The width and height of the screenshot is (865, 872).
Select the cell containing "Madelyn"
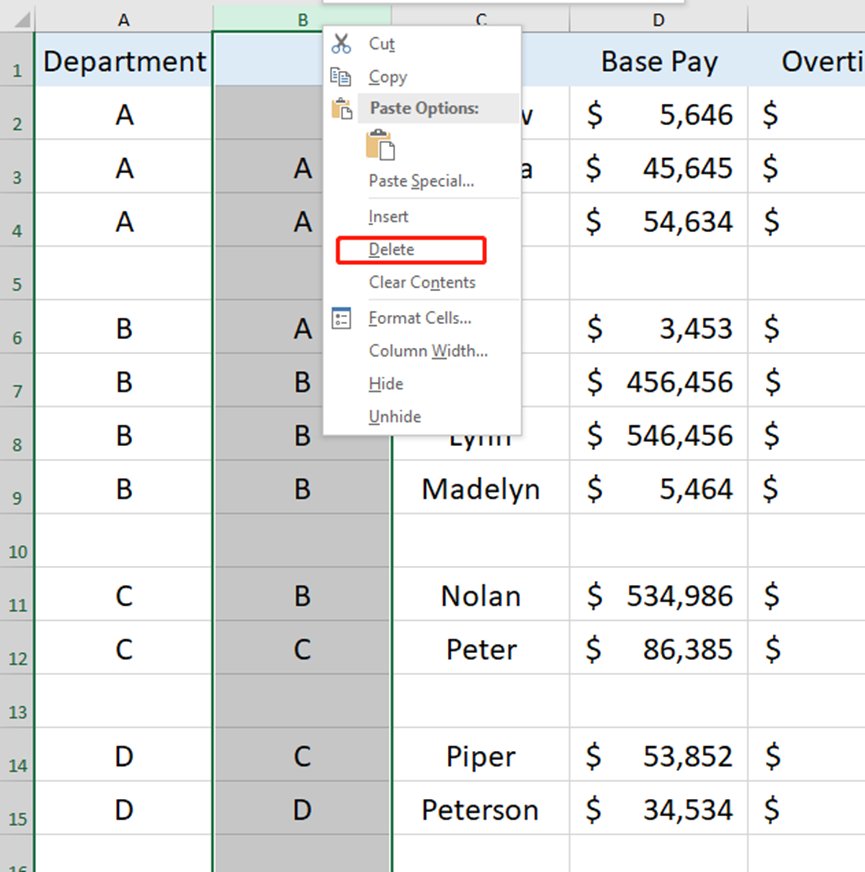click(x=481, y=489)
